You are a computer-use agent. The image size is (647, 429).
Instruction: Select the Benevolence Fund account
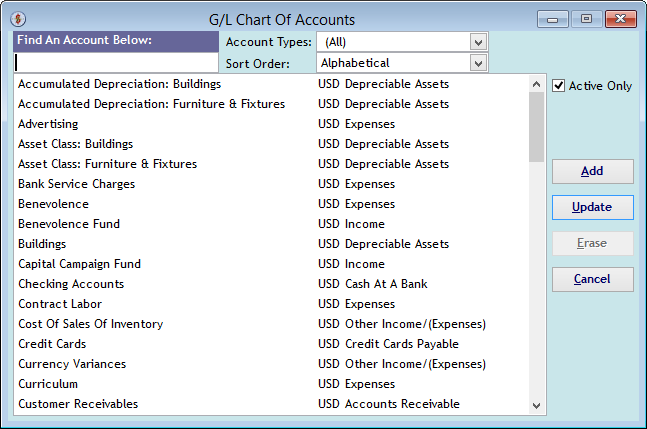(x=271, y=224)
